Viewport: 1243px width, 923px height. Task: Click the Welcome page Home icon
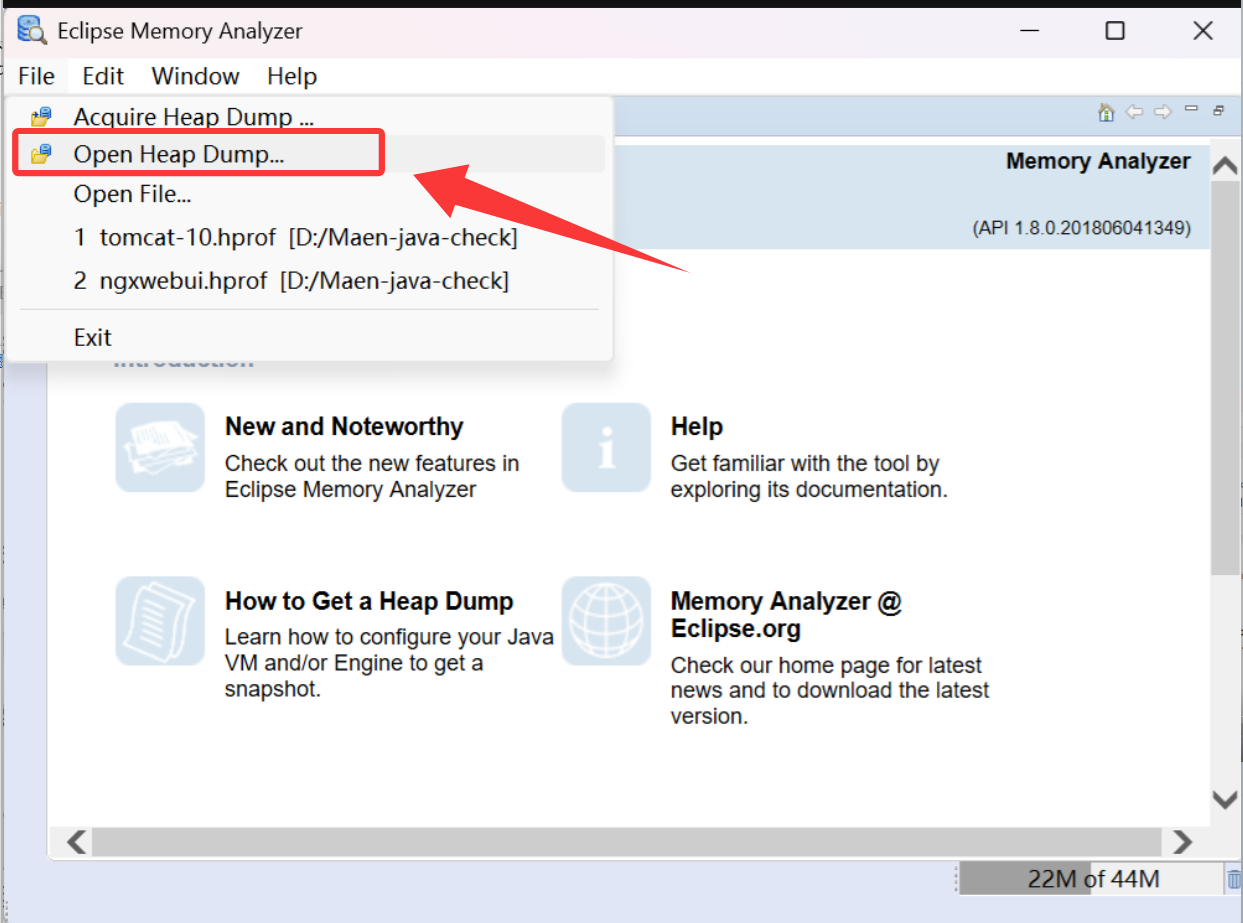click(1106, 112)
